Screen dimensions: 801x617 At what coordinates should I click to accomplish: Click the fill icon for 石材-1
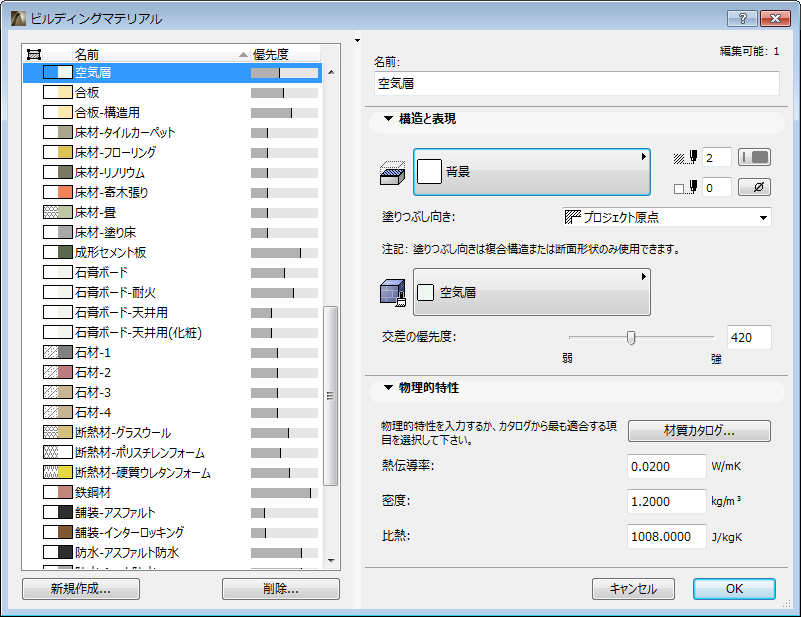pos(58,352)
